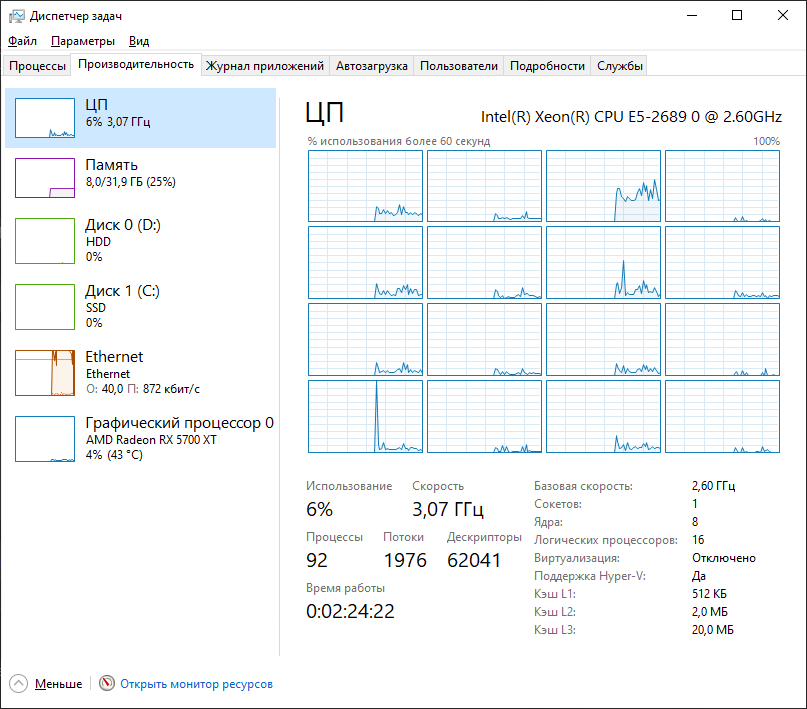
Task: Open the Автозагрузка tab
Action: pyautogui.click(x=372, y=66)
